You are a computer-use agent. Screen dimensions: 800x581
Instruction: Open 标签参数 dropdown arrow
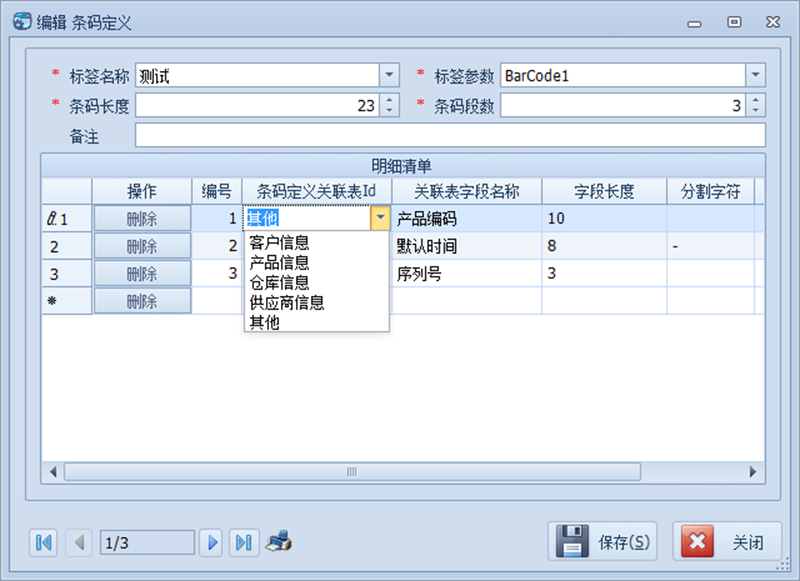[755, 75]
